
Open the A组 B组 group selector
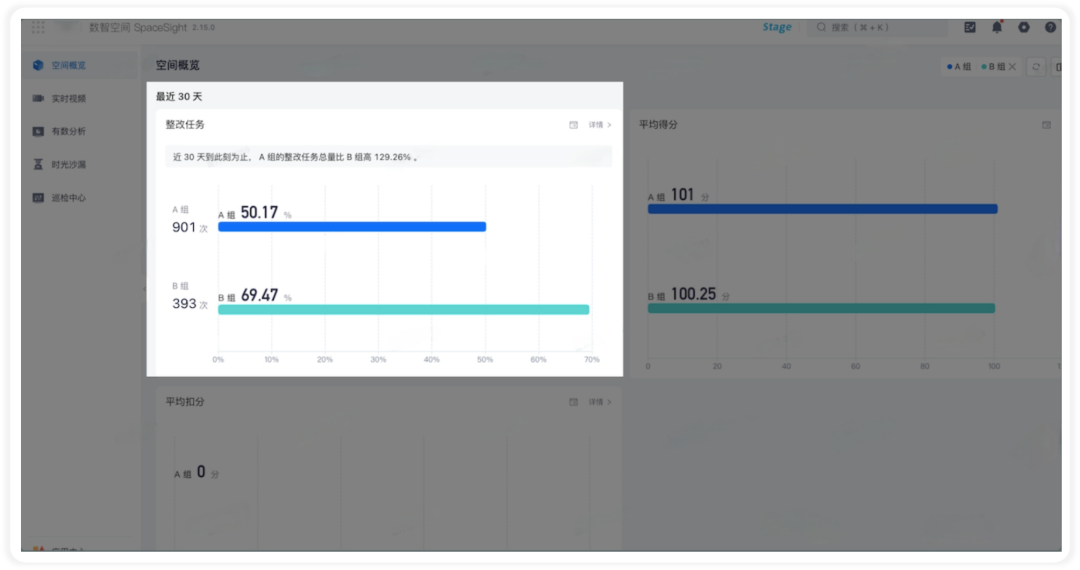click(975, 67)
